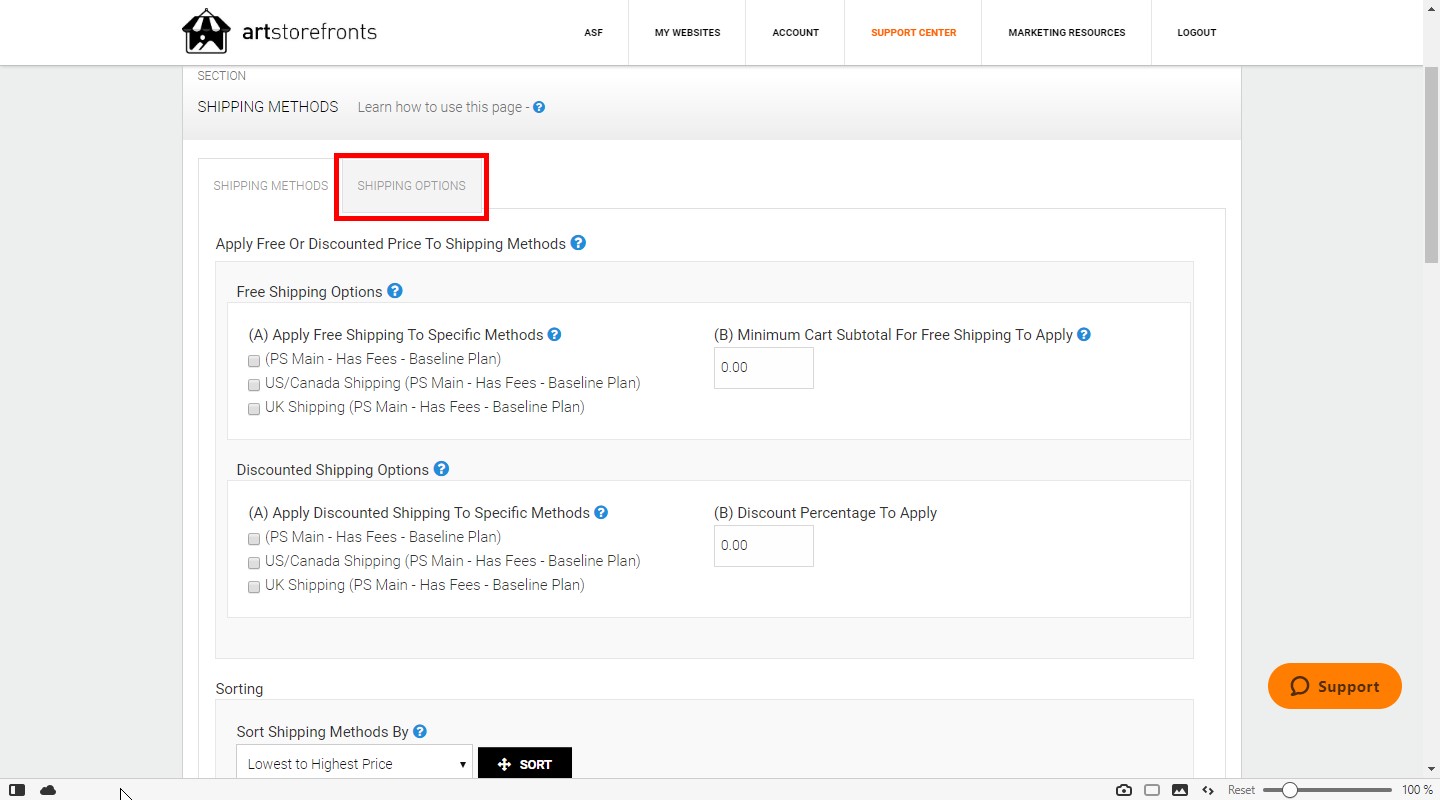Toggle the sidebar panel icon in status bar

click(x=17, y=790)
